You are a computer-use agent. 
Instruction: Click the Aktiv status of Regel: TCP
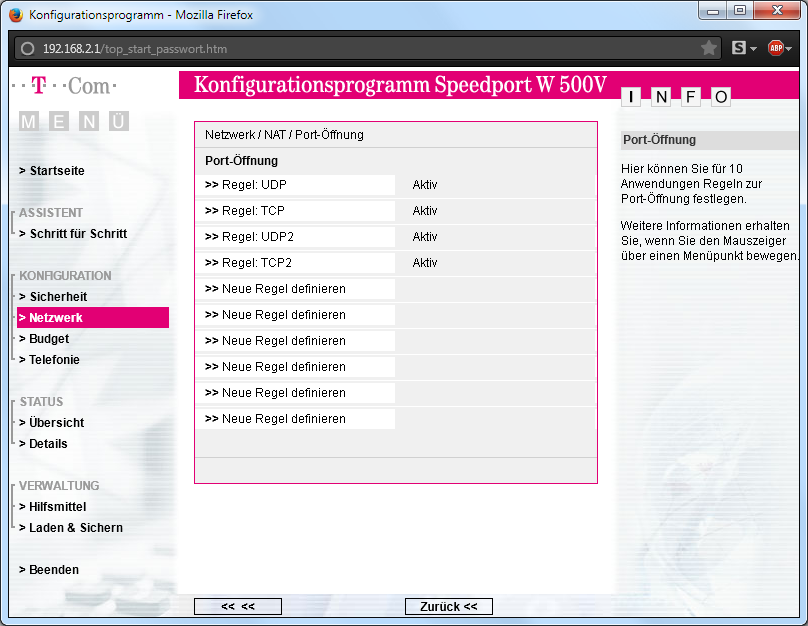pyautogui.click(x=425, y=211)
